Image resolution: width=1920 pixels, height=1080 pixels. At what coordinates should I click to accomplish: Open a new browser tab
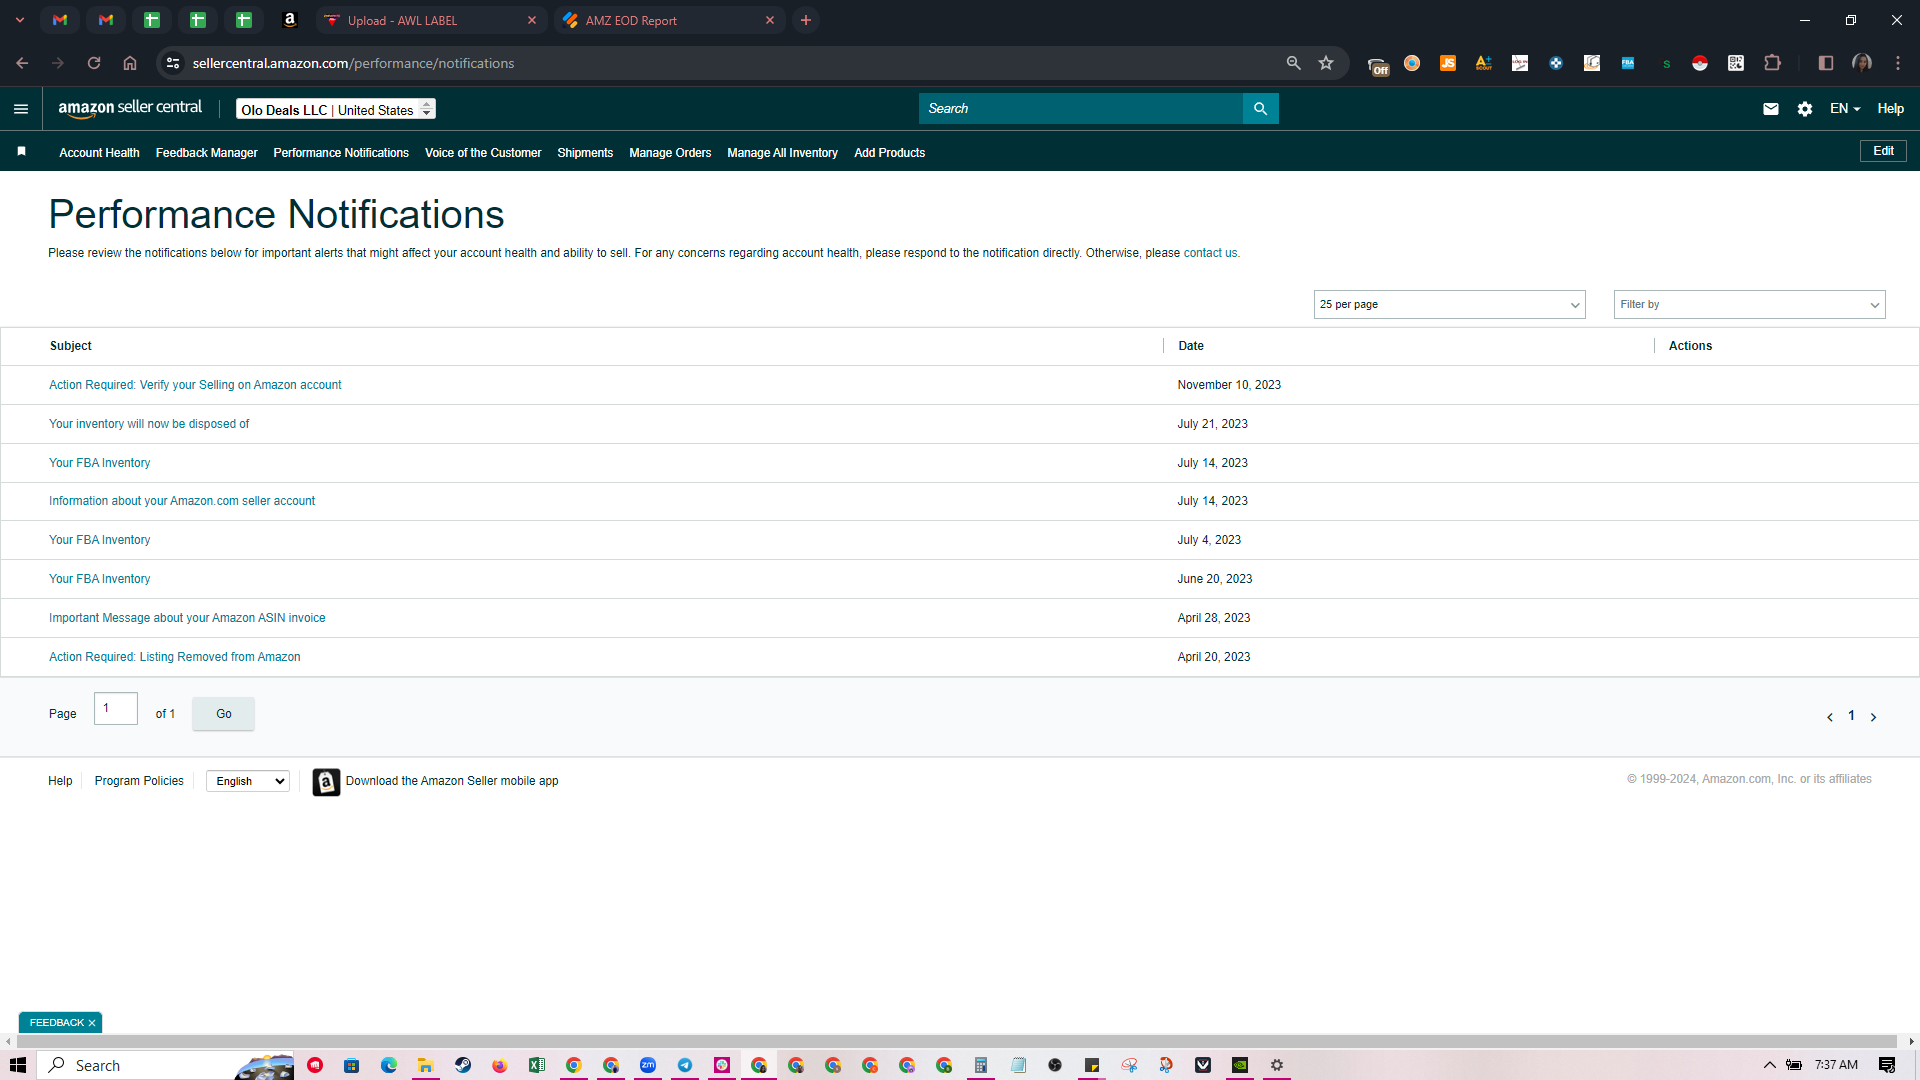(x=806, y=20)
